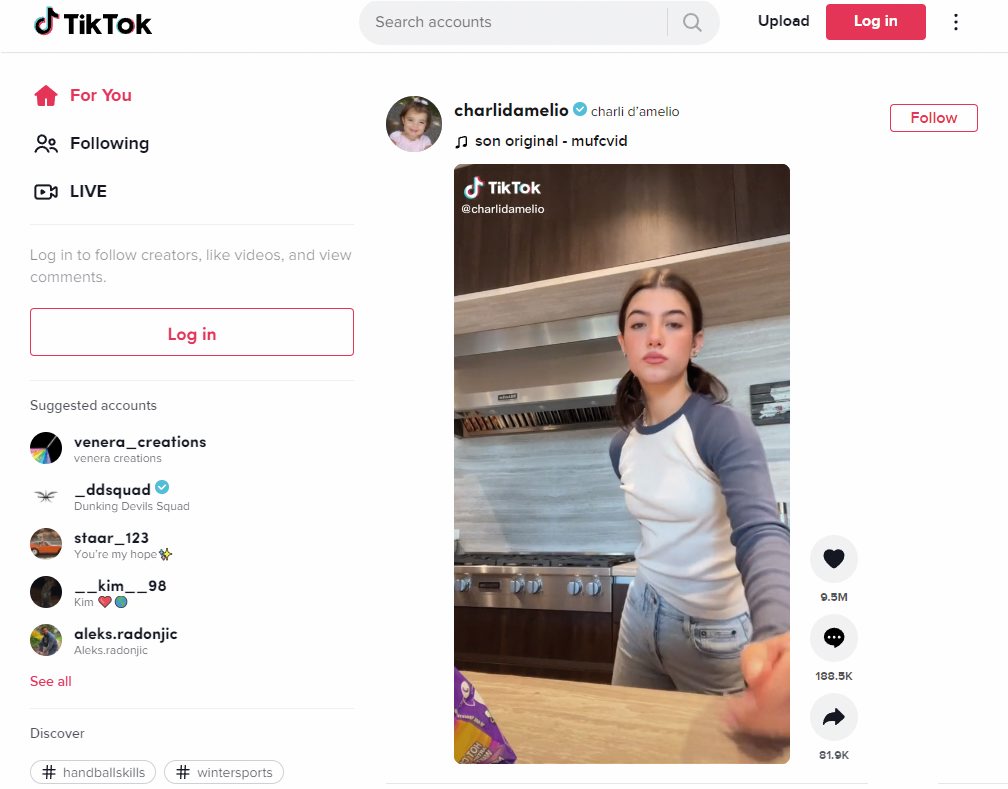Expand suggested accounts with See all

(51, 682)
